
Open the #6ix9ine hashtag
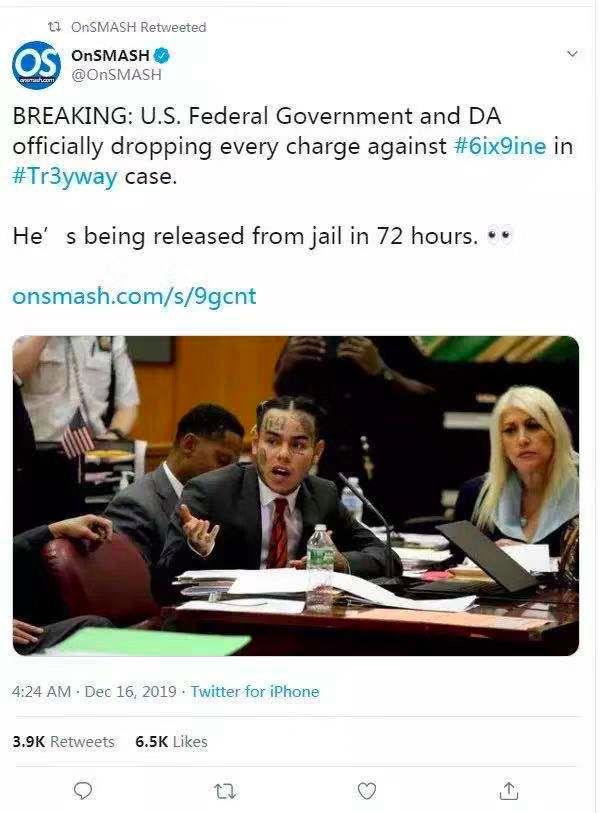(500, 146)
